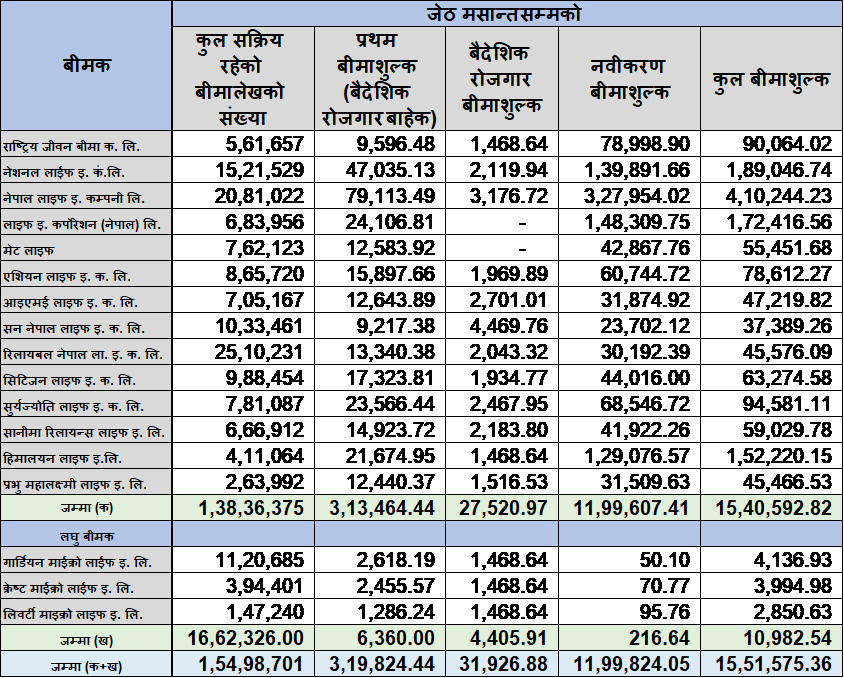Select cell value 1,969.89
Screen dimensions: 844x678
click(x=509, y=274)
